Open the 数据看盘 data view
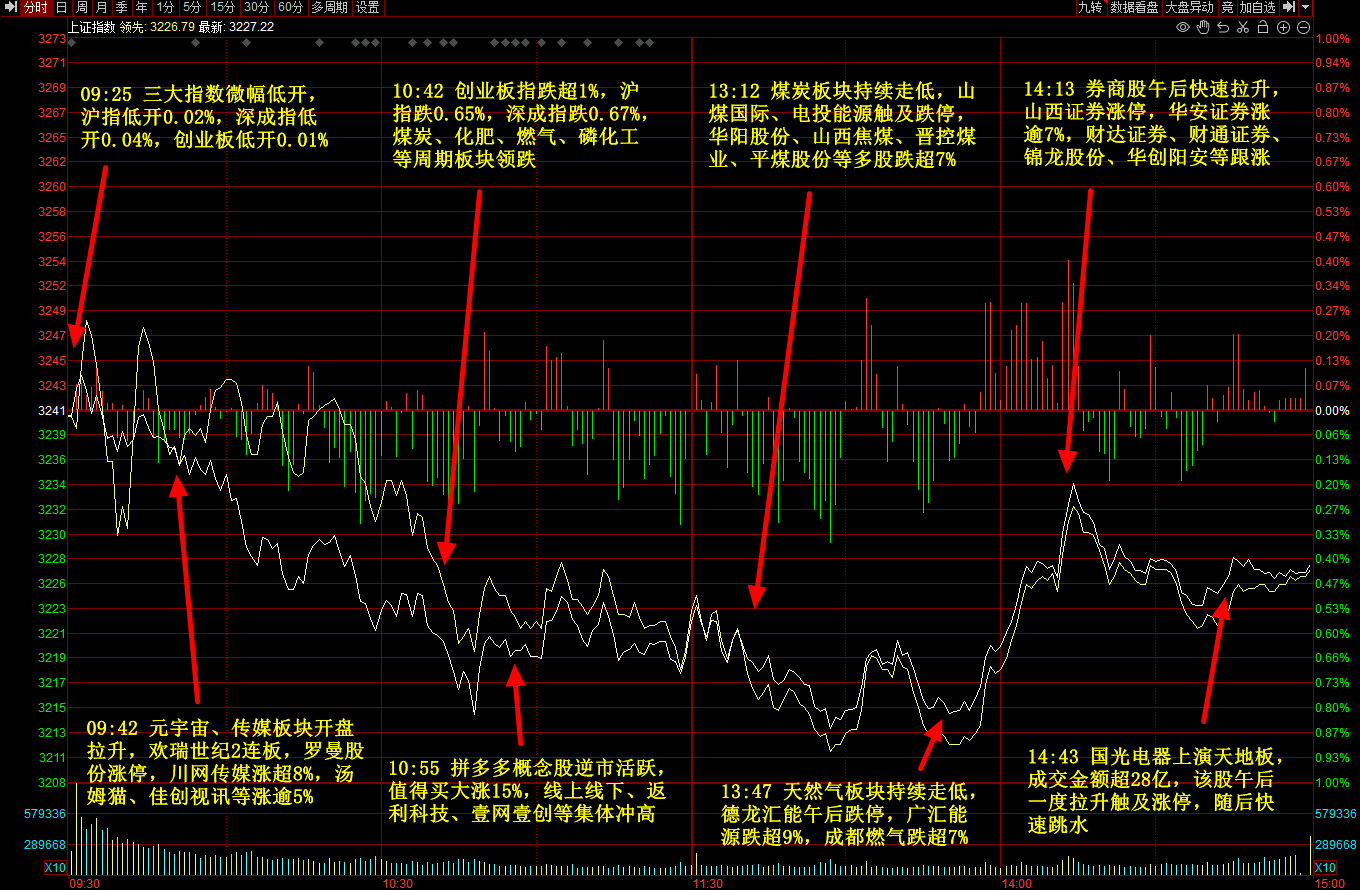 (x=1134, y=7)
